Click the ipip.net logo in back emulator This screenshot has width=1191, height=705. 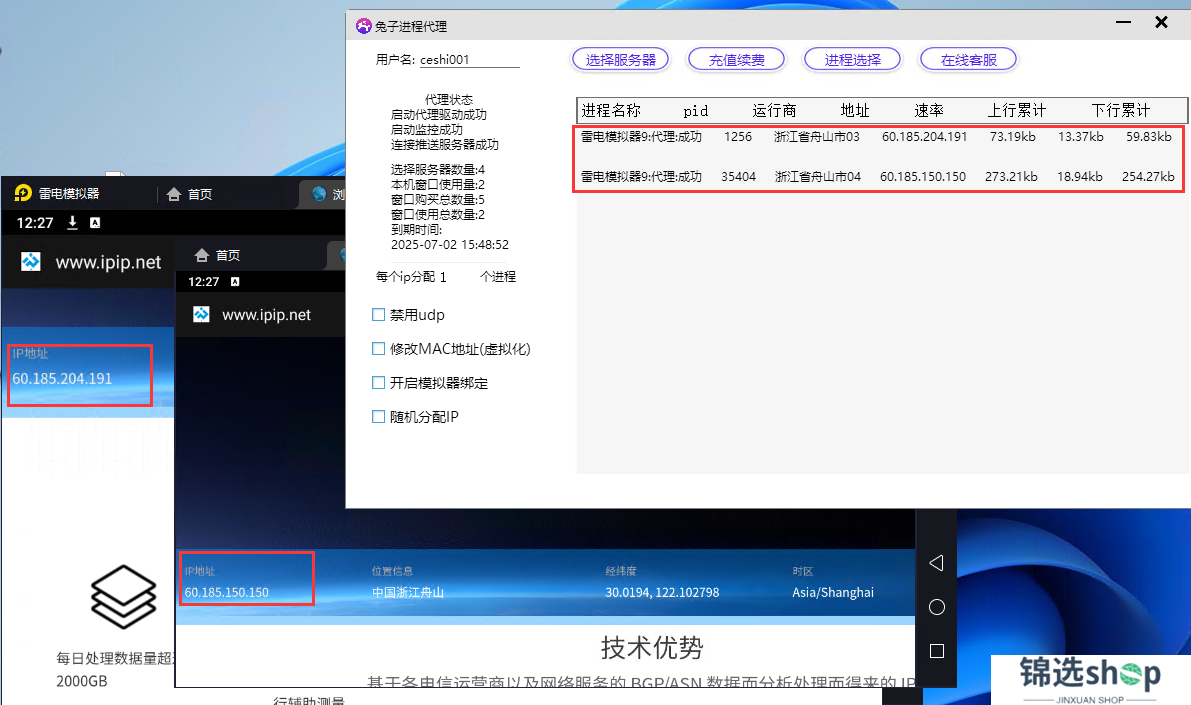pos(30,262)
